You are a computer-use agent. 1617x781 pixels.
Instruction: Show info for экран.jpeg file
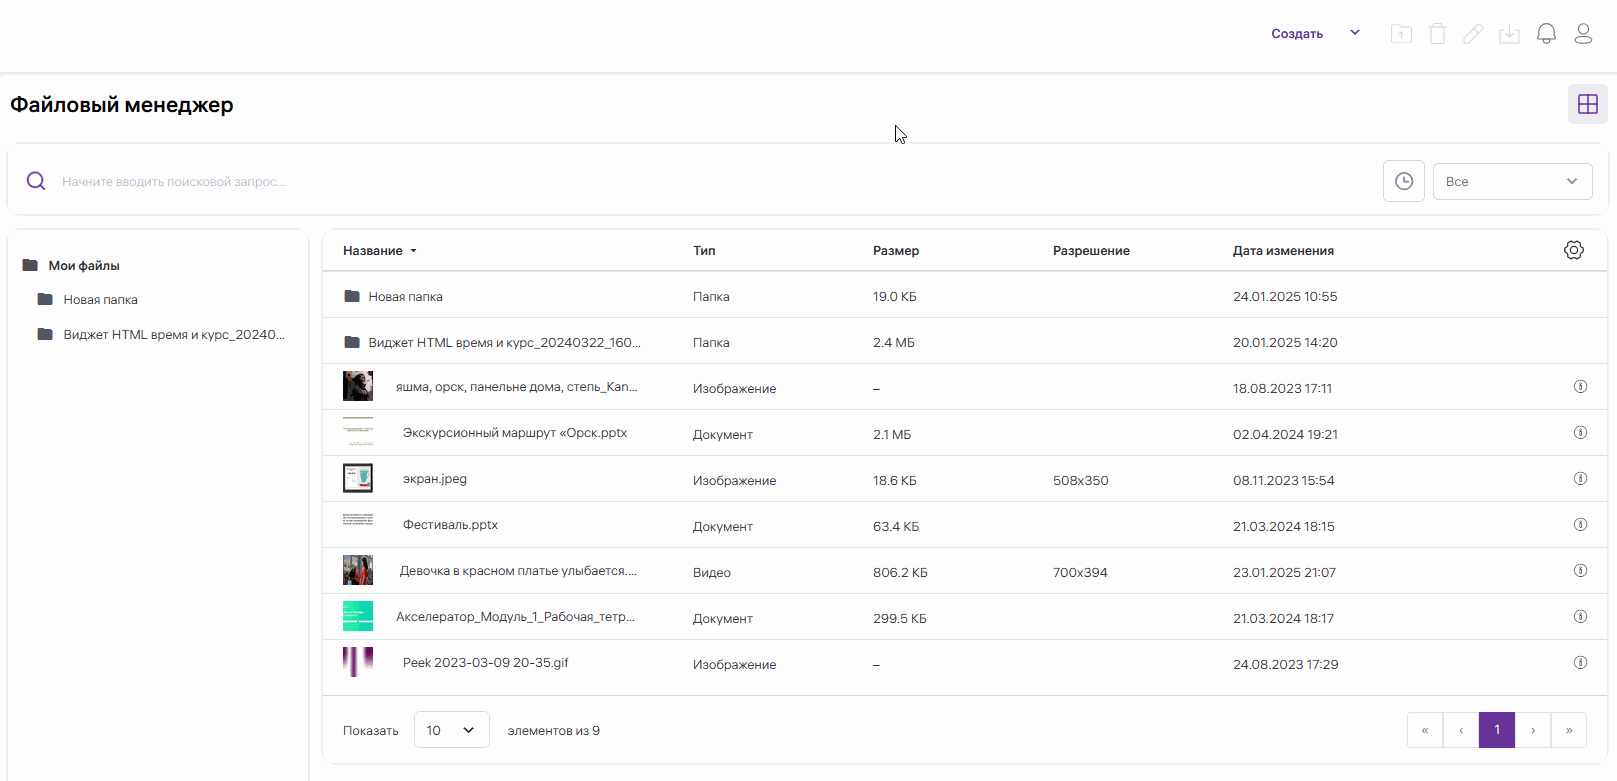(x=1580, y=479)
